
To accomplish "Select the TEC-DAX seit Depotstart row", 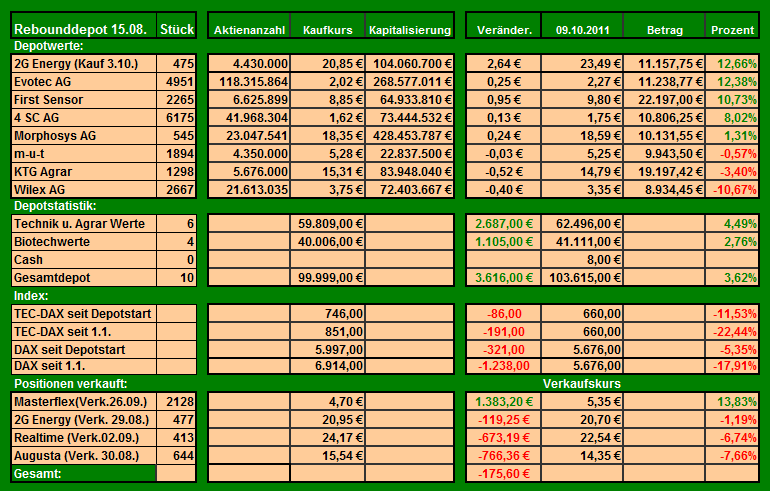I will 84,314.
